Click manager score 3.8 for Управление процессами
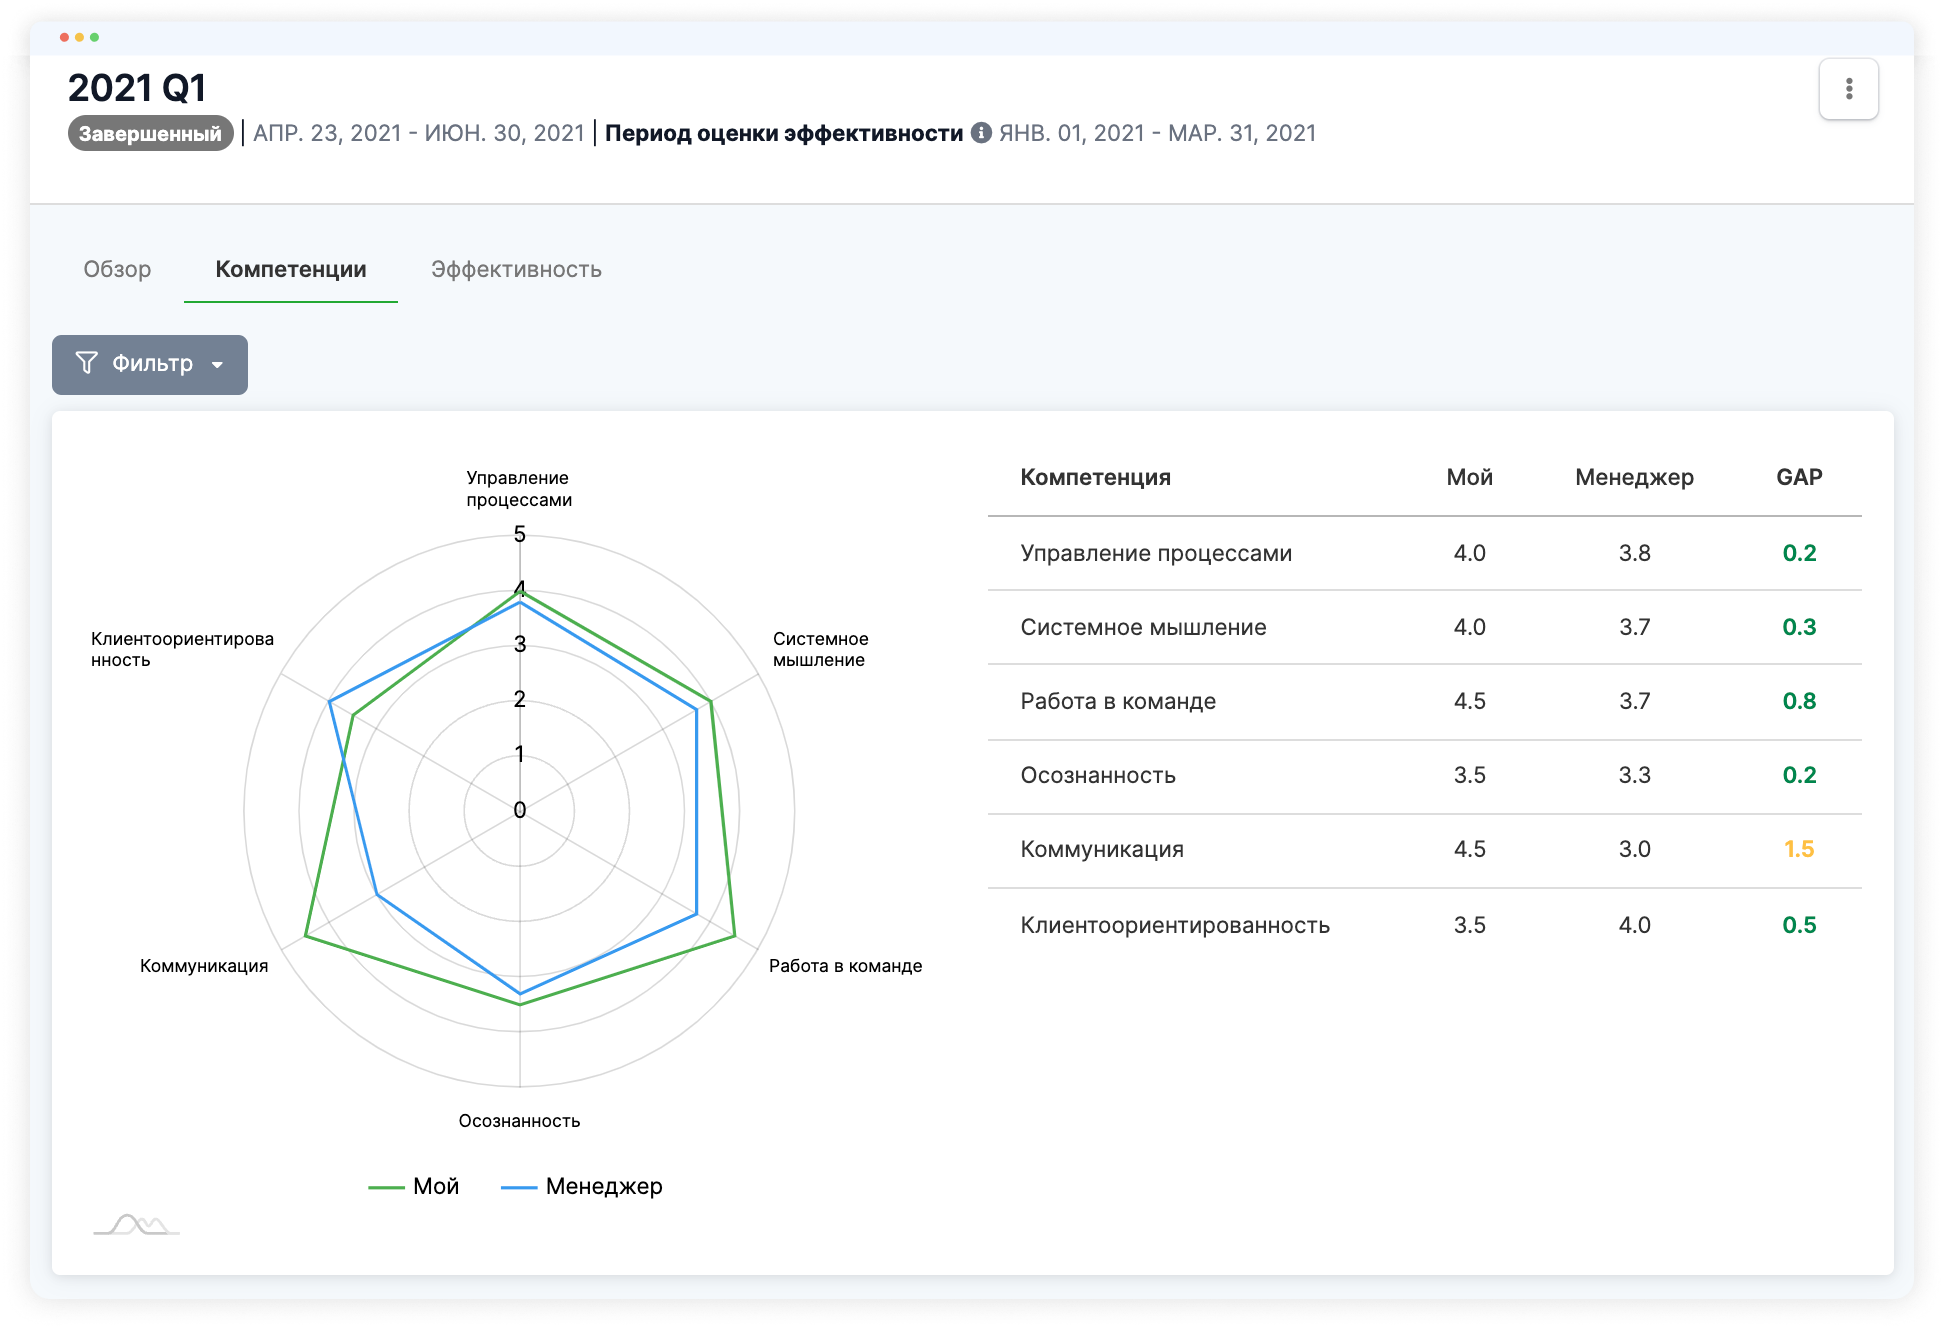1944x1329 pixels. coord(1634,553)
